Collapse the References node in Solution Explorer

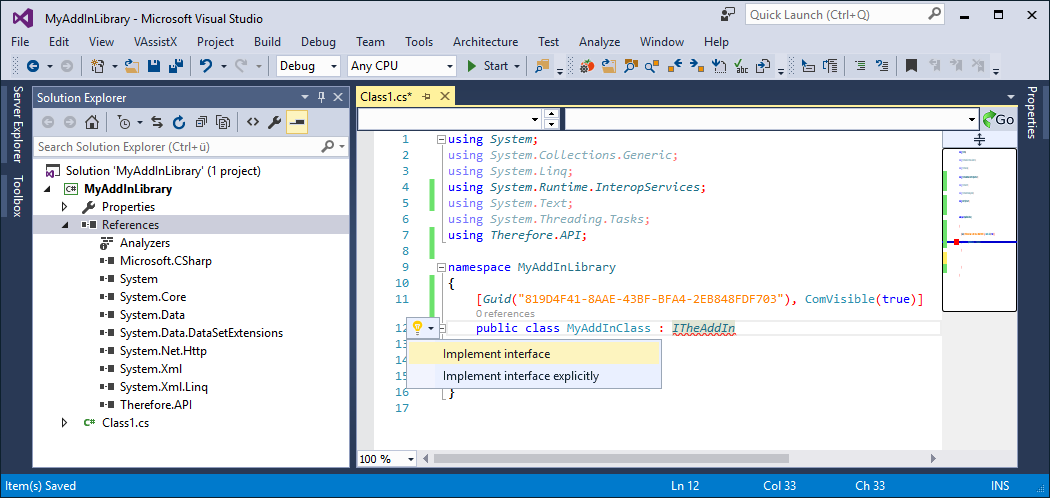pyautogui.click(x=65, y=225)
